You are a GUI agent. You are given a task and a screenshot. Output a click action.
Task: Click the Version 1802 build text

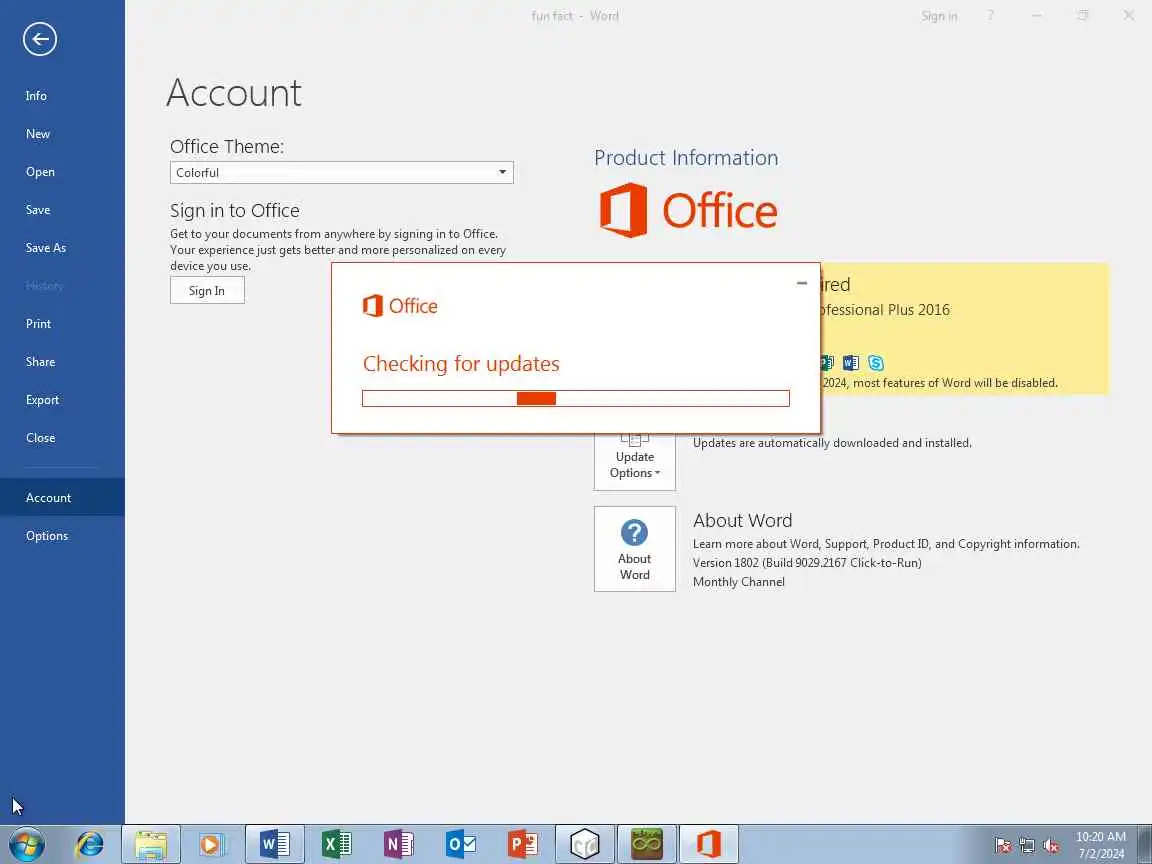807,563
